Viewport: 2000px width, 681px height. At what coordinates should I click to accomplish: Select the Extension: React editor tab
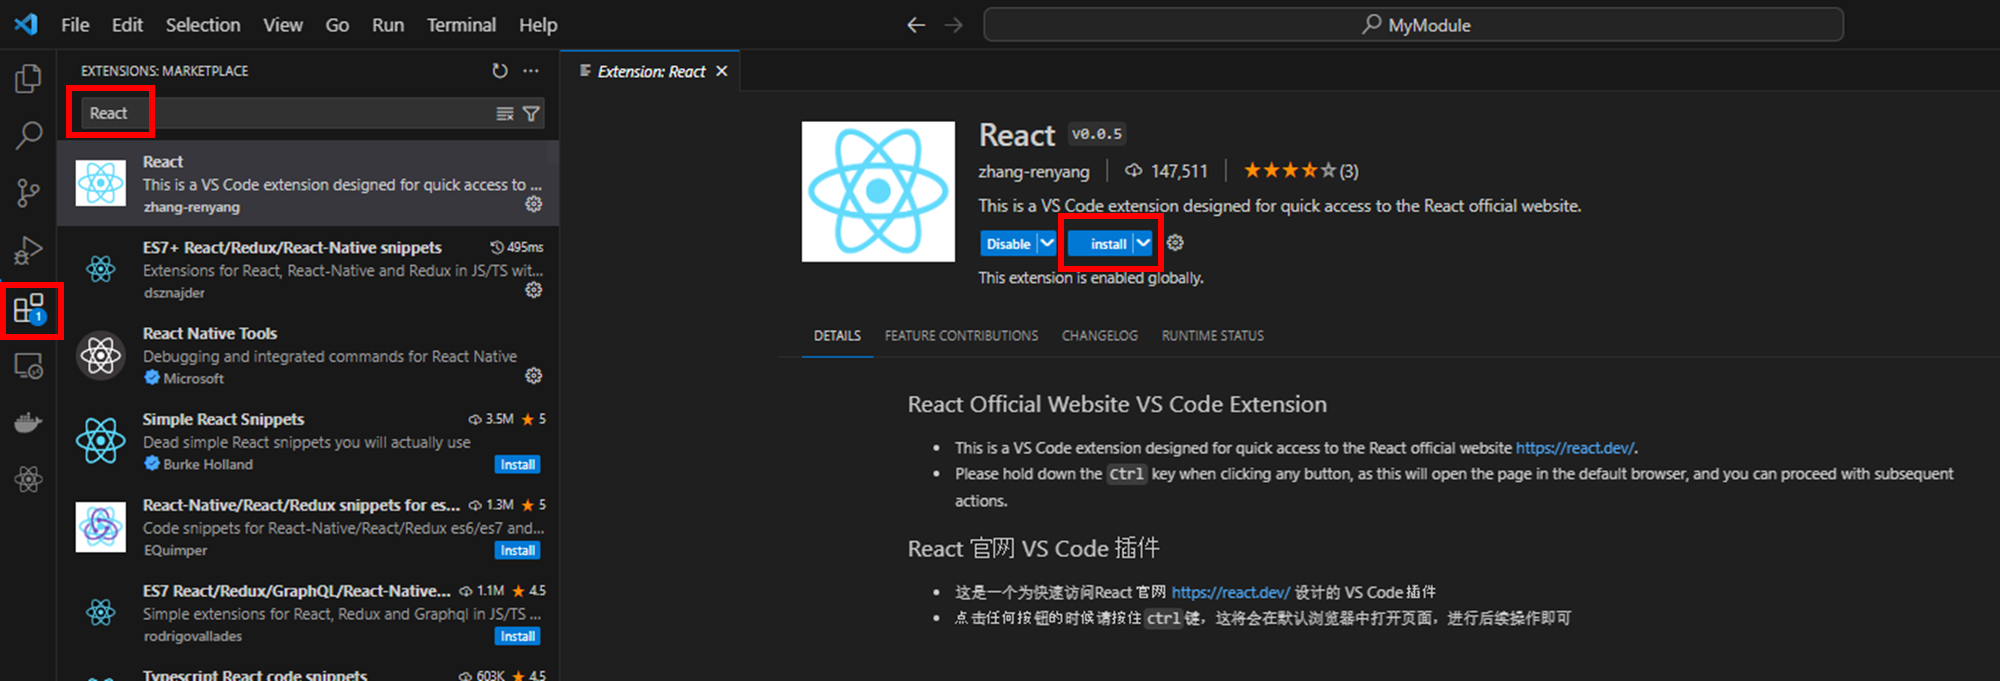point(650,72)
